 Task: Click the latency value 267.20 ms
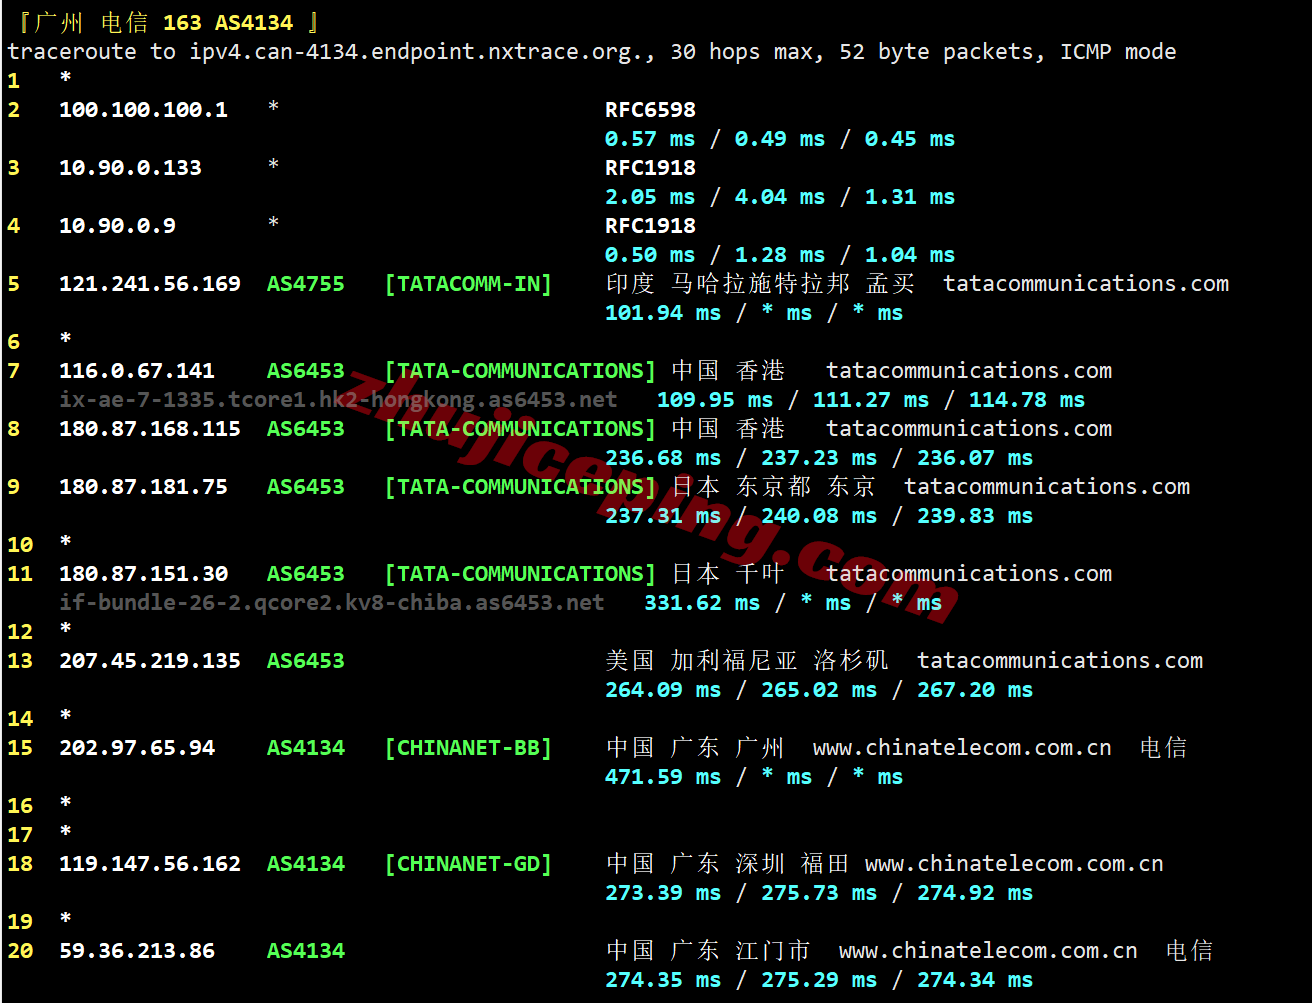tap(975, 690)
